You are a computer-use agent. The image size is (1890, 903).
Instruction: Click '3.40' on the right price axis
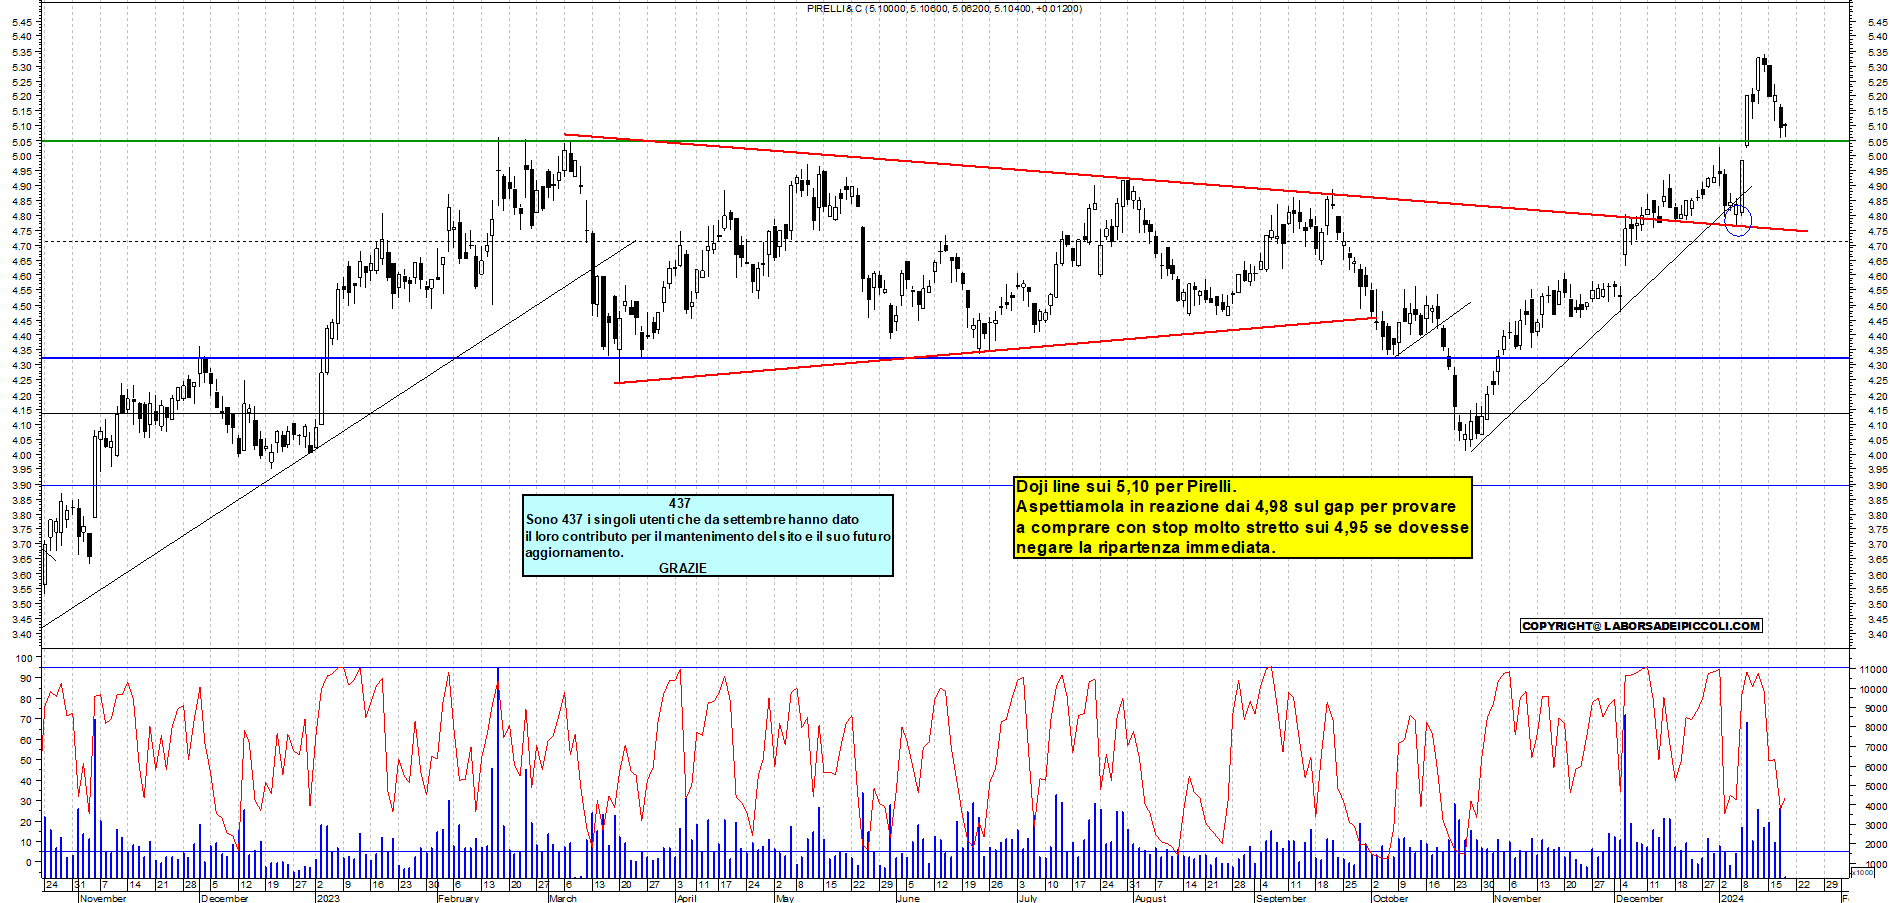1876,635
